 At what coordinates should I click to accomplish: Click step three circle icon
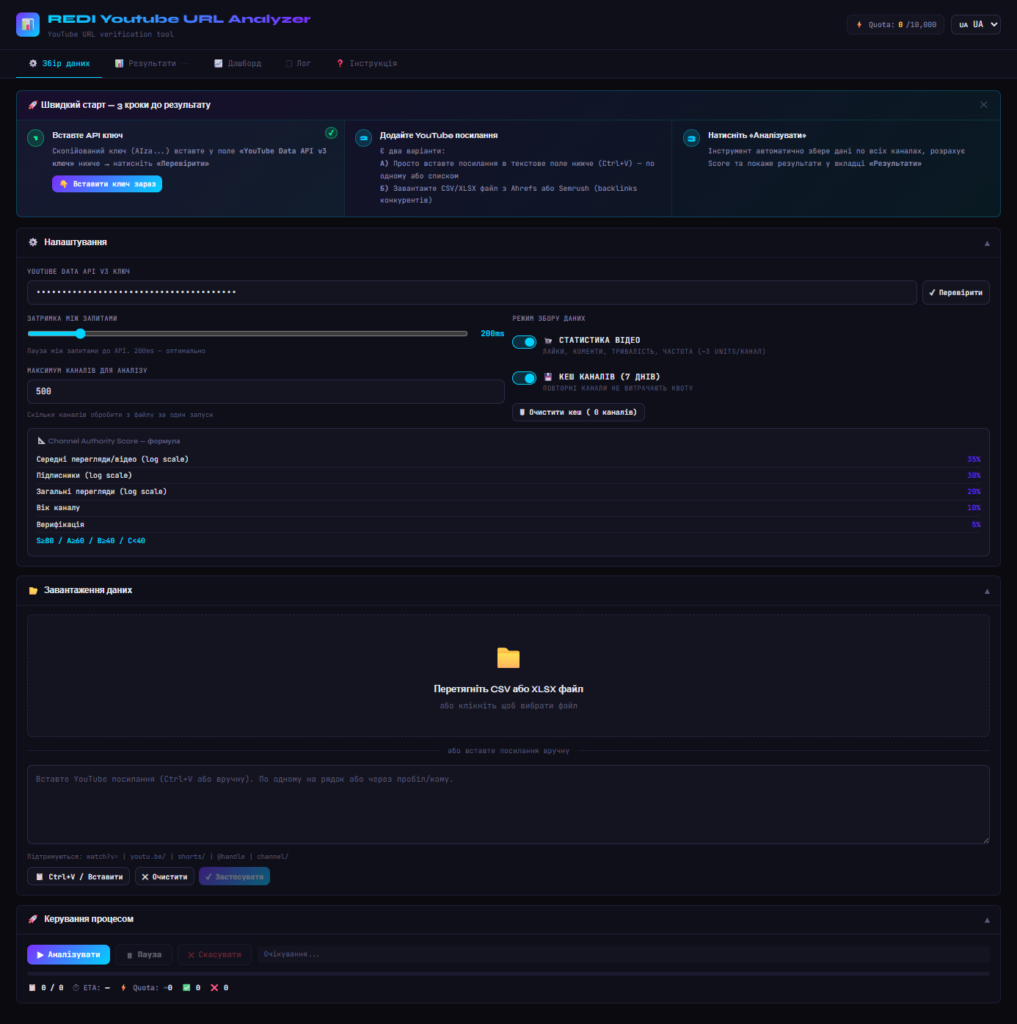(691, 137)
